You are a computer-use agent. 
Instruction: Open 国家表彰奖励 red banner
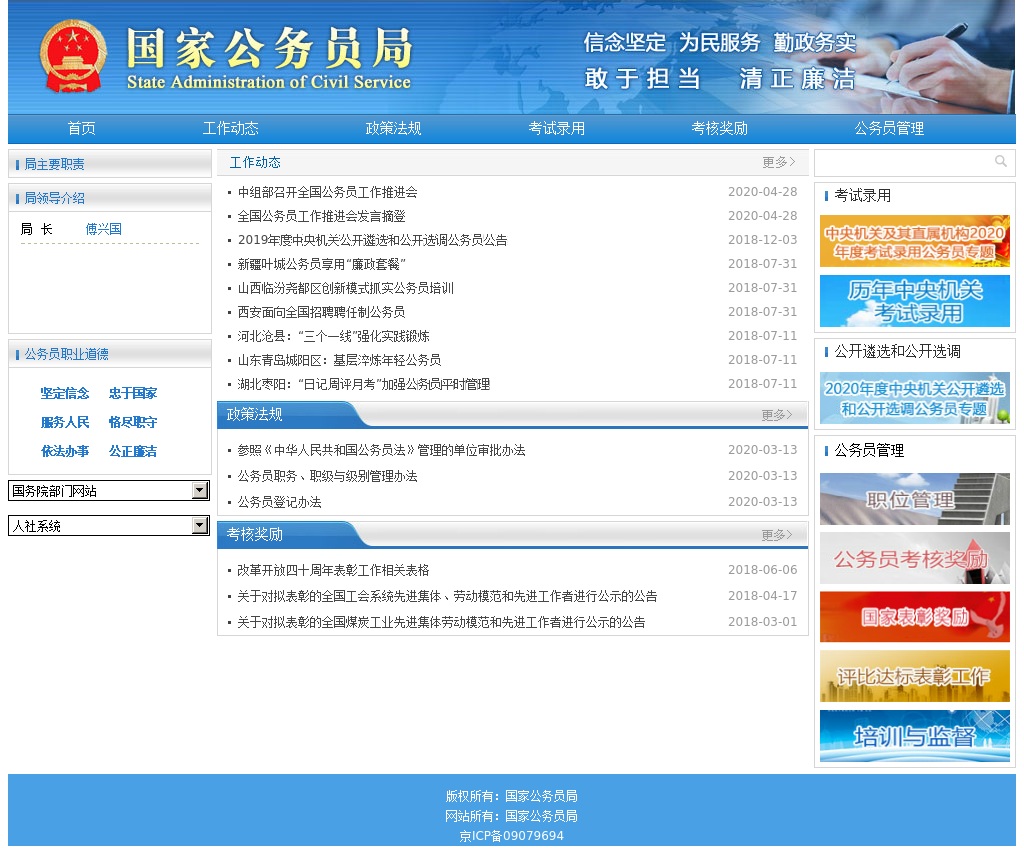pyautogui.click(x=914, y=617)
